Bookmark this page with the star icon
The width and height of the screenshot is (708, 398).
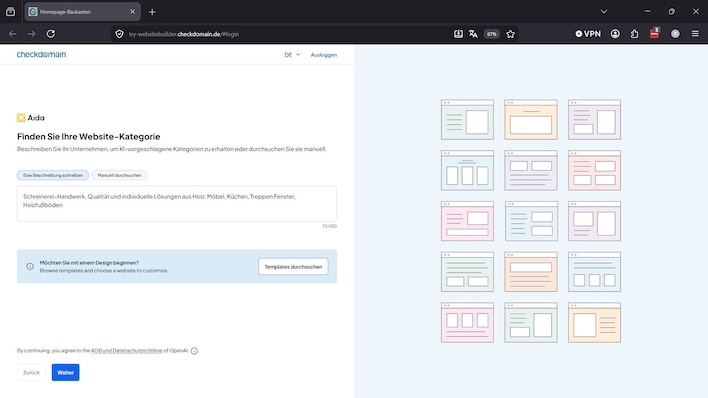[511, 34]
